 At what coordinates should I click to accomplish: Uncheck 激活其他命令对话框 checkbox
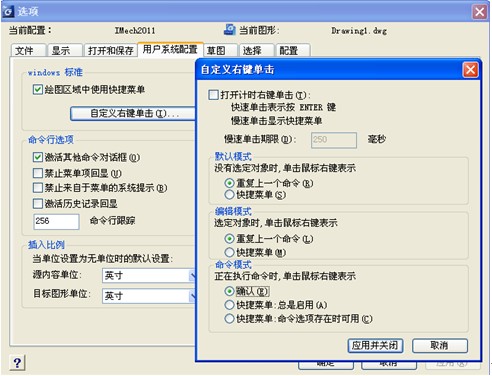[x=38, y=157]
